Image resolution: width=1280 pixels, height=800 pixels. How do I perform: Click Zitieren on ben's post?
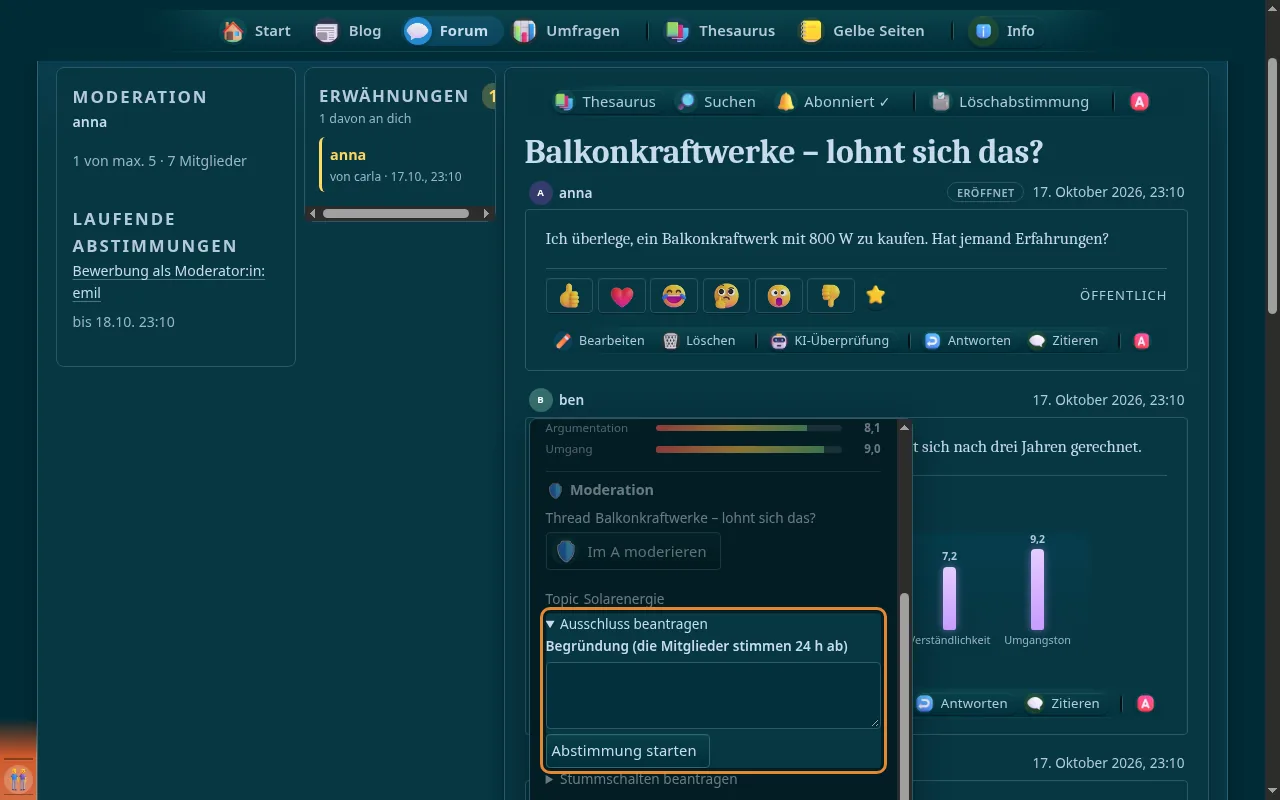pos(1063,704)
